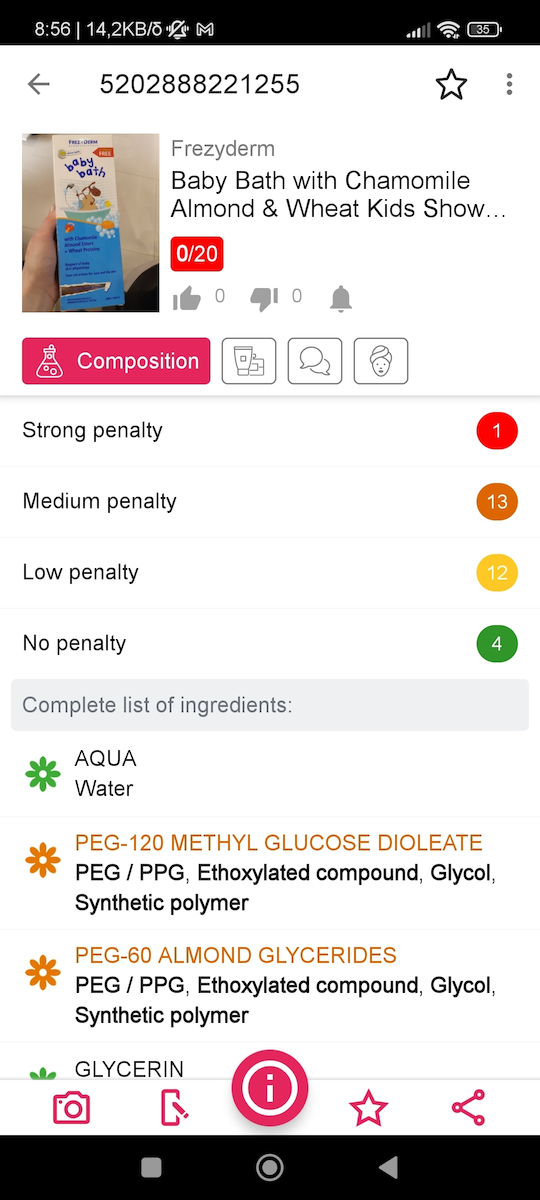Viewport: 540px width, 1200px height.
Task: Open the skin type face icon tab
Action: click(381, 361)
